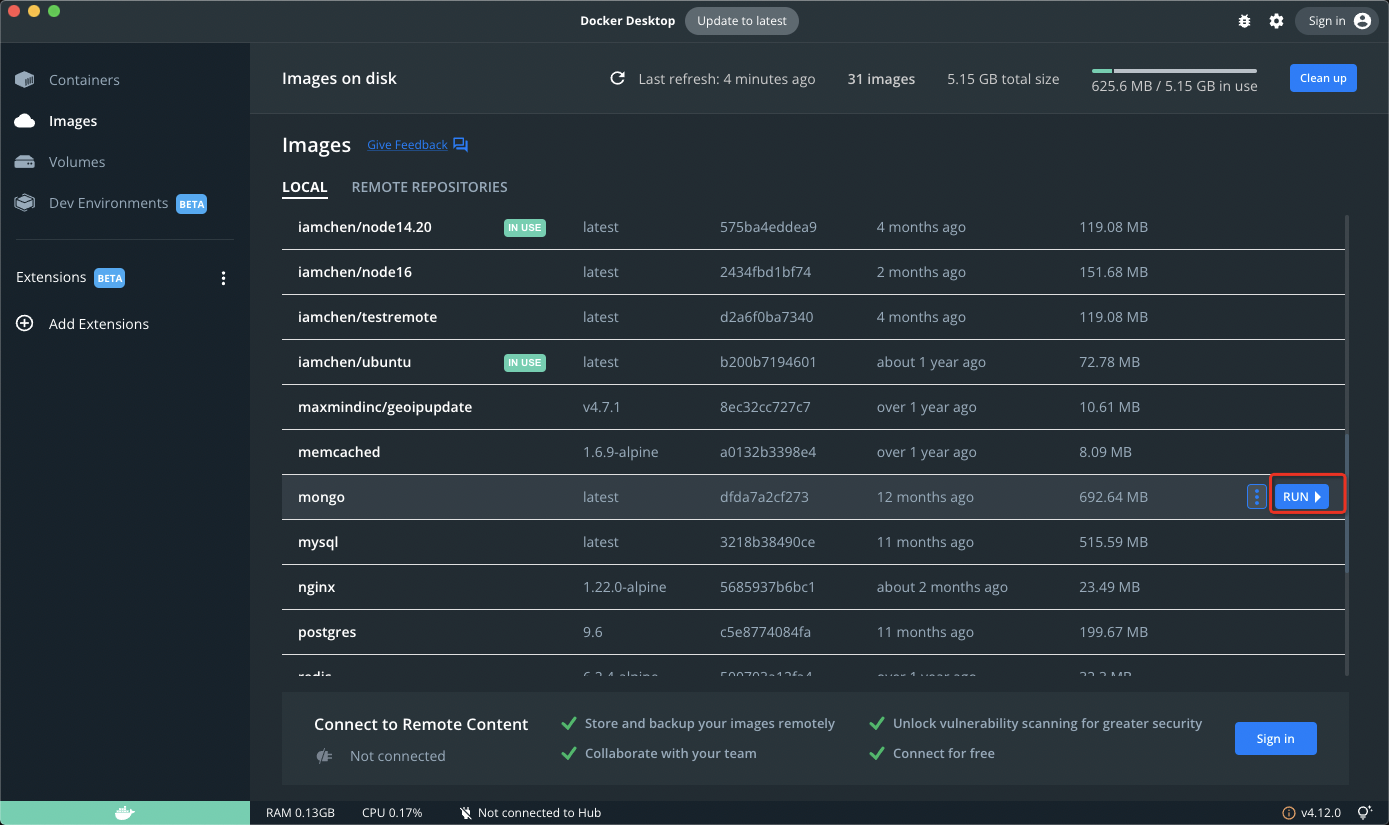Open the Extensions three-dot menu
The height and width of the screenshot is (825, 1389).
point(223,278)
